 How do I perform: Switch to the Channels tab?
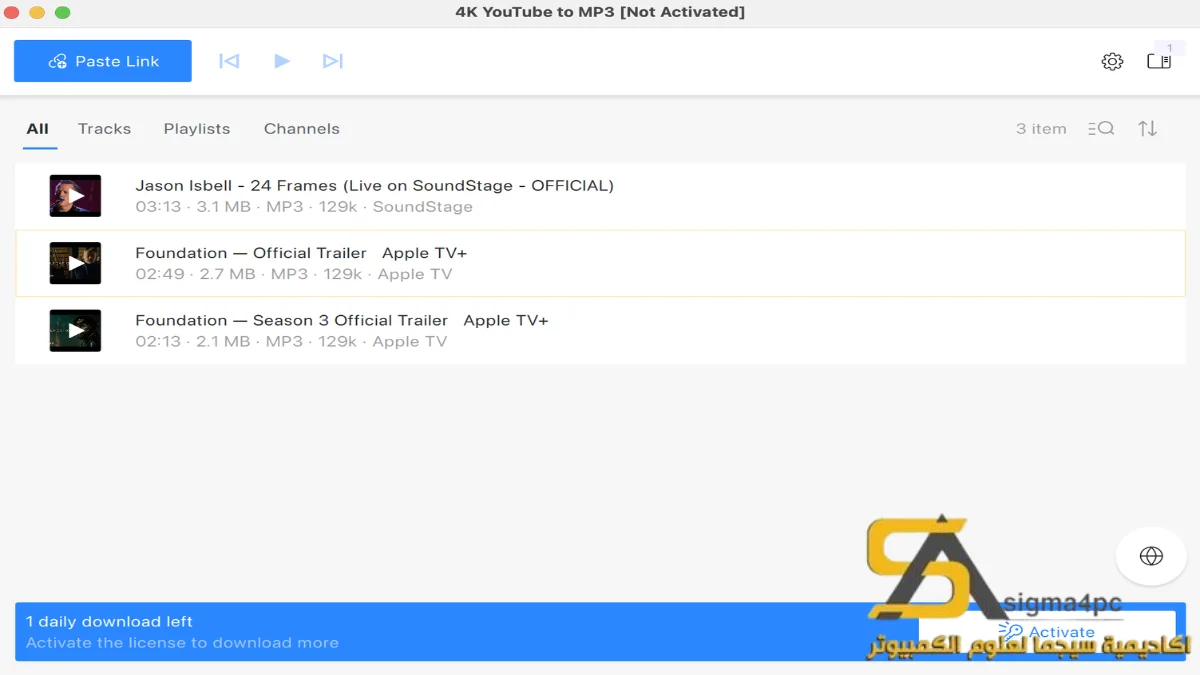(302, 128)
